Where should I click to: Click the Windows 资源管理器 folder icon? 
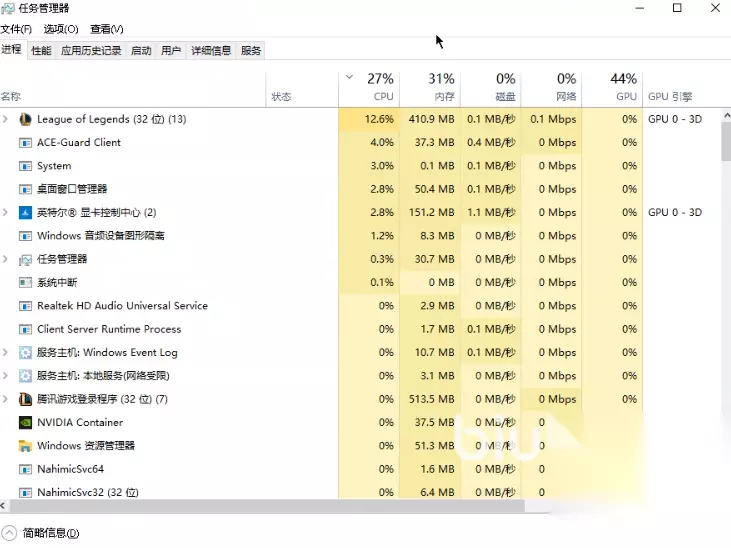coord(25,446)
